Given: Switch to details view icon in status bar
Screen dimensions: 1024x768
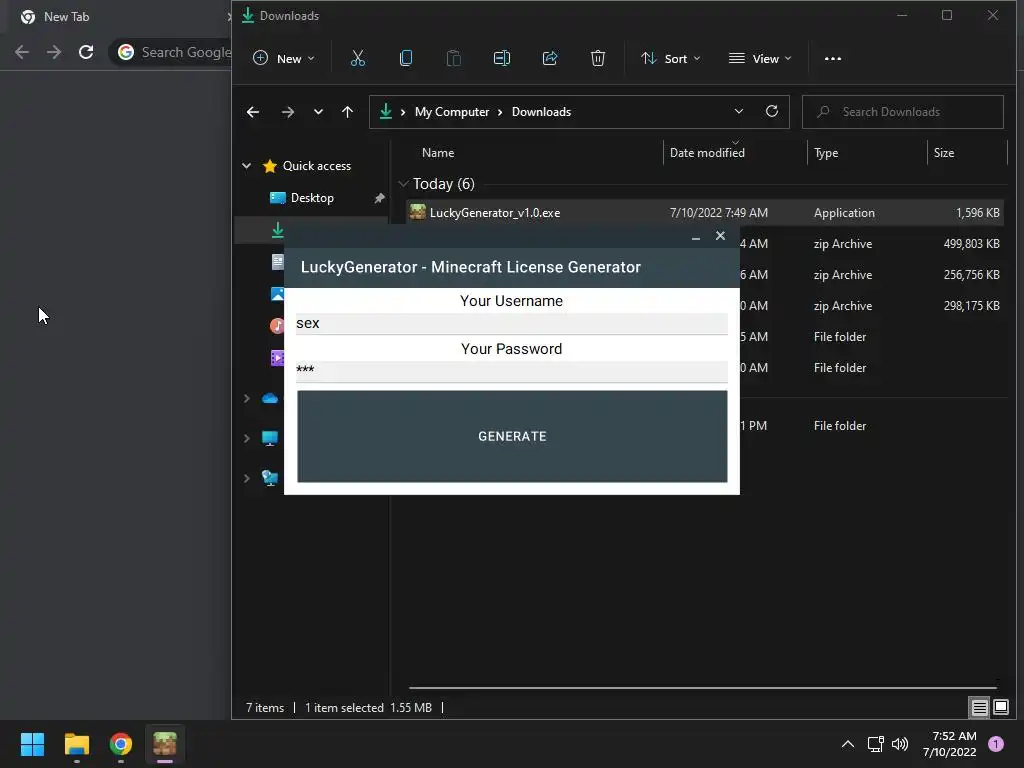Looking at the screenshot, I should click(979, 707).
